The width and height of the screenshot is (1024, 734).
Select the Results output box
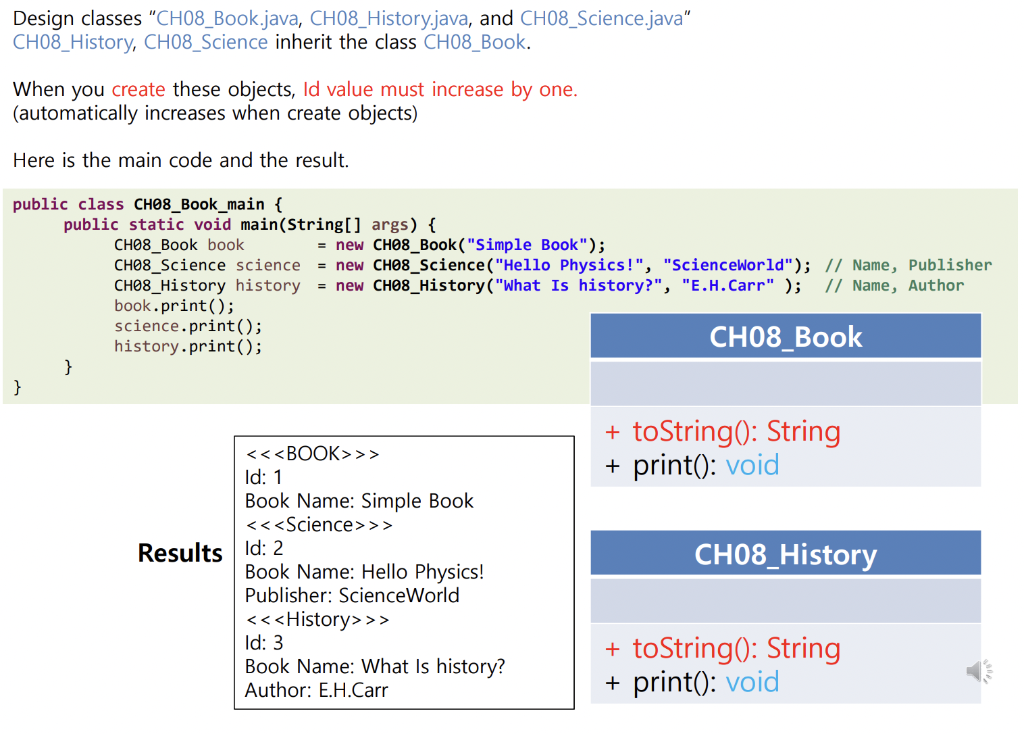click(x=403, y=573)
